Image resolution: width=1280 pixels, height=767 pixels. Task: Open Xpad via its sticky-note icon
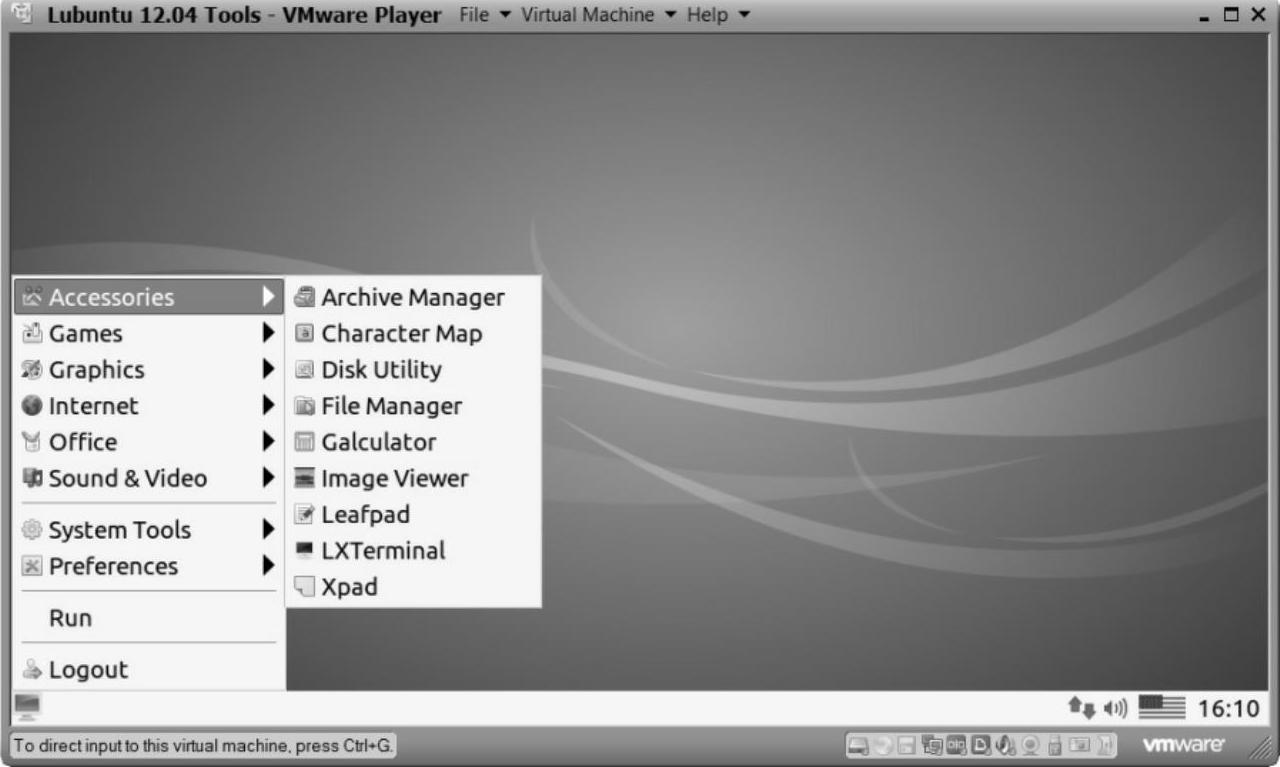pyautogui.click(x=304, y=586)
